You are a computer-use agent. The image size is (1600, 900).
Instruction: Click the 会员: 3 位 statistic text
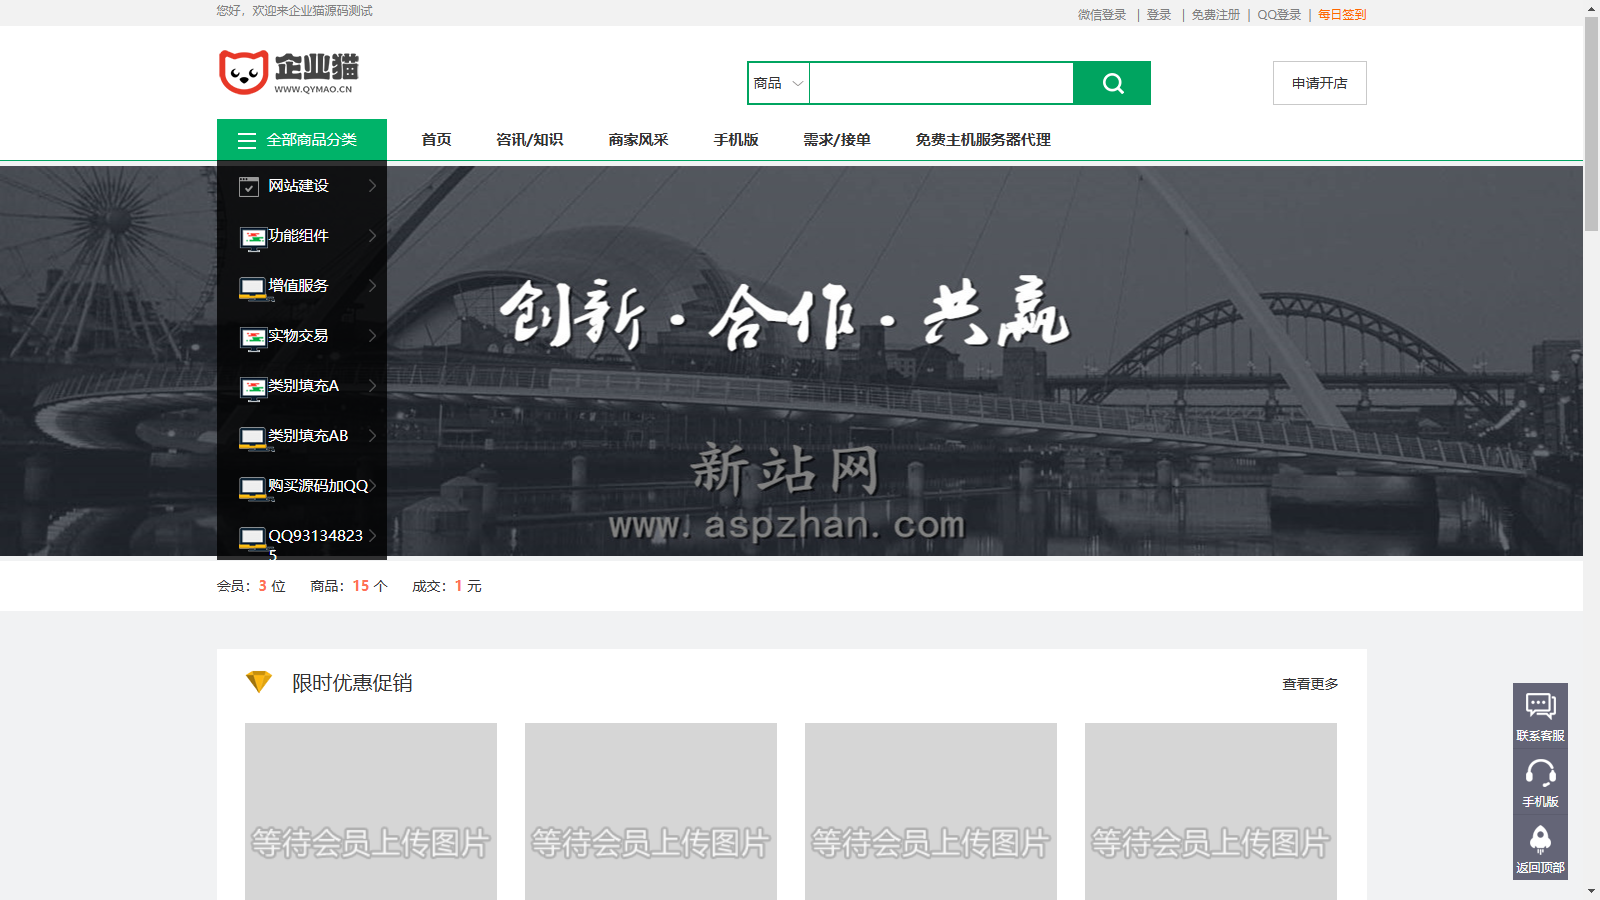tap(251, 586)
